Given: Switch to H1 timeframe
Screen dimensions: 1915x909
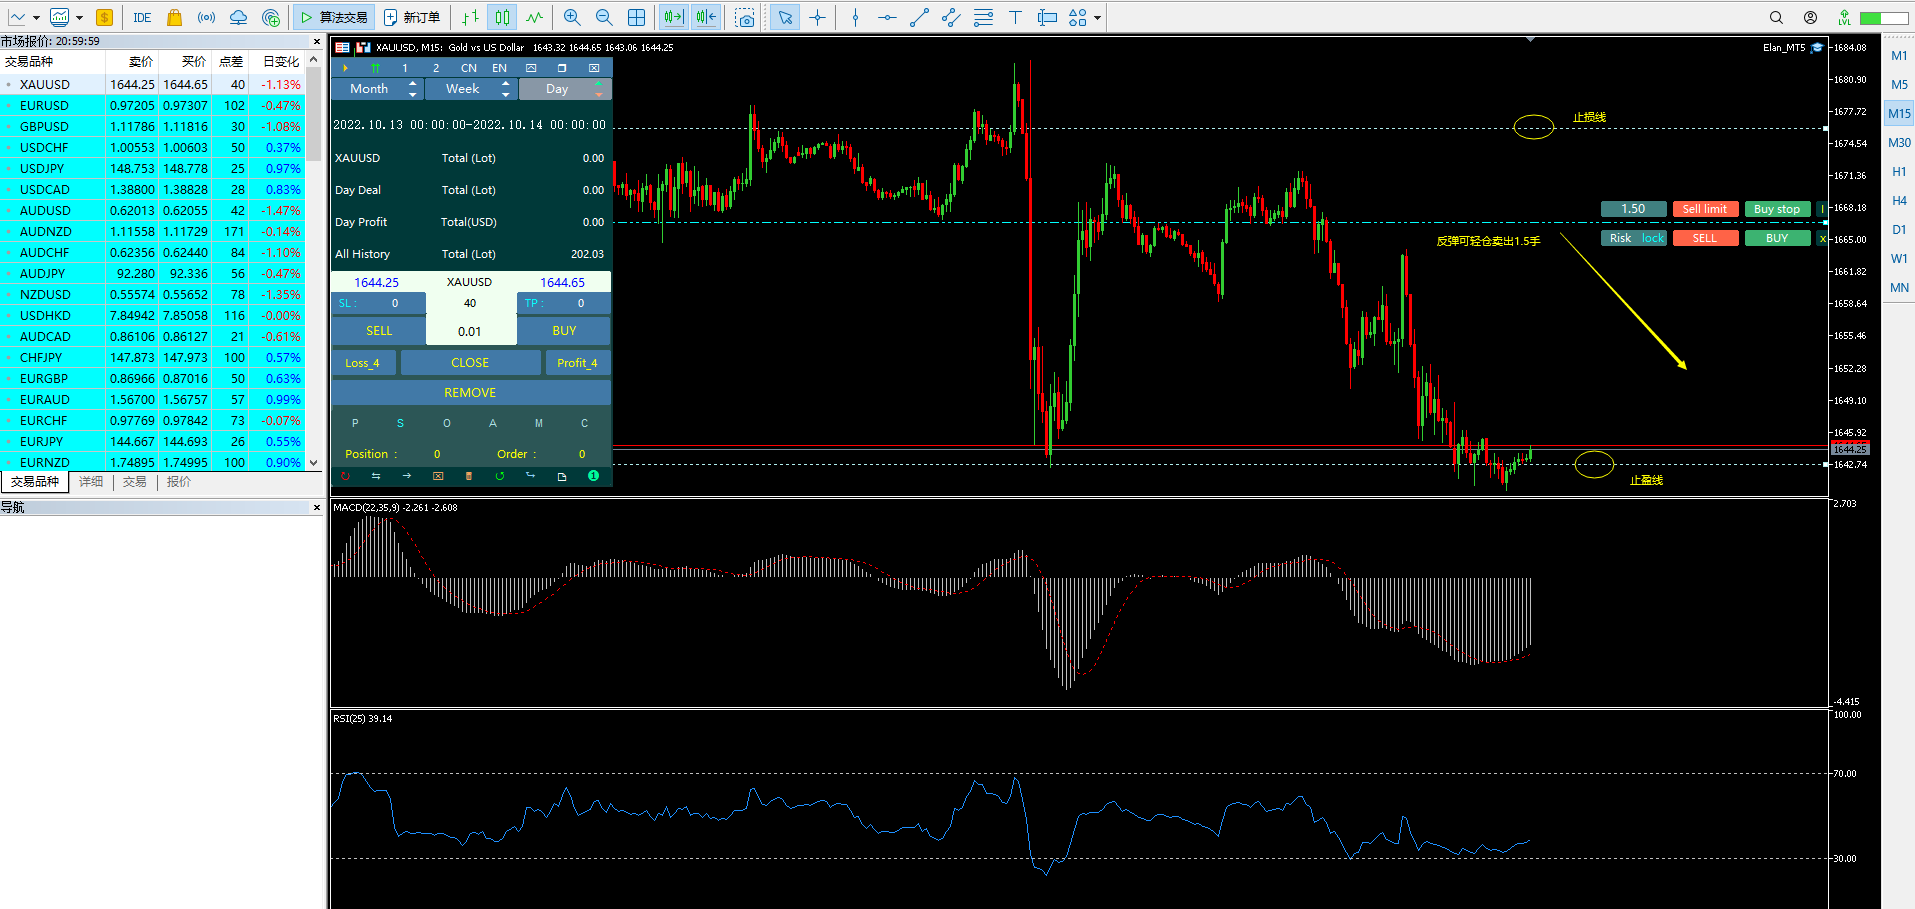Looking at the screenshot, I should [1899, 172].
